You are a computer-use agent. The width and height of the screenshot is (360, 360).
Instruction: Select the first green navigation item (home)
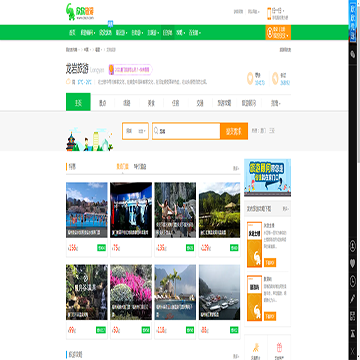tap(72, 33)
